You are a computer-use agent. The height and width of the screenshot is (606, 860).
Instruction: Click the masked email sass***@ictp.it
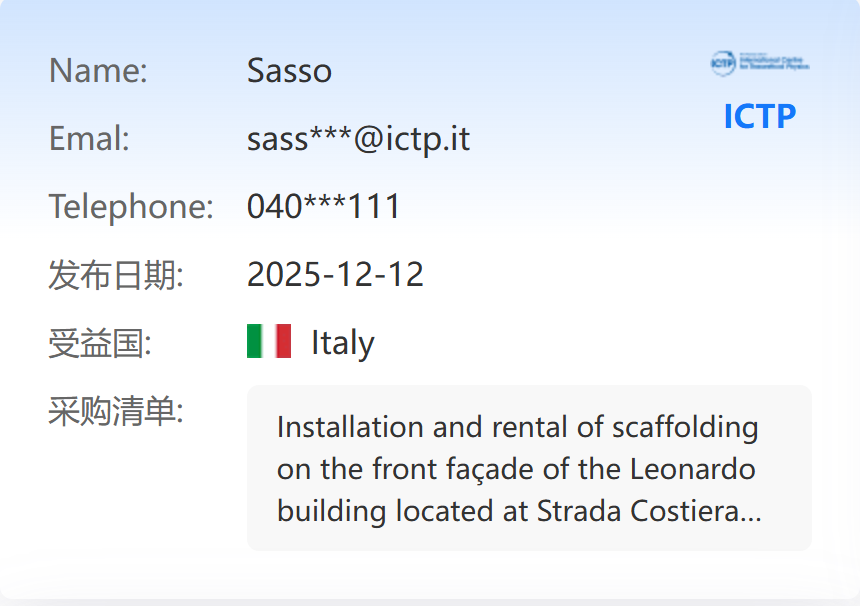pyautogui.click(x=358, y=138)
